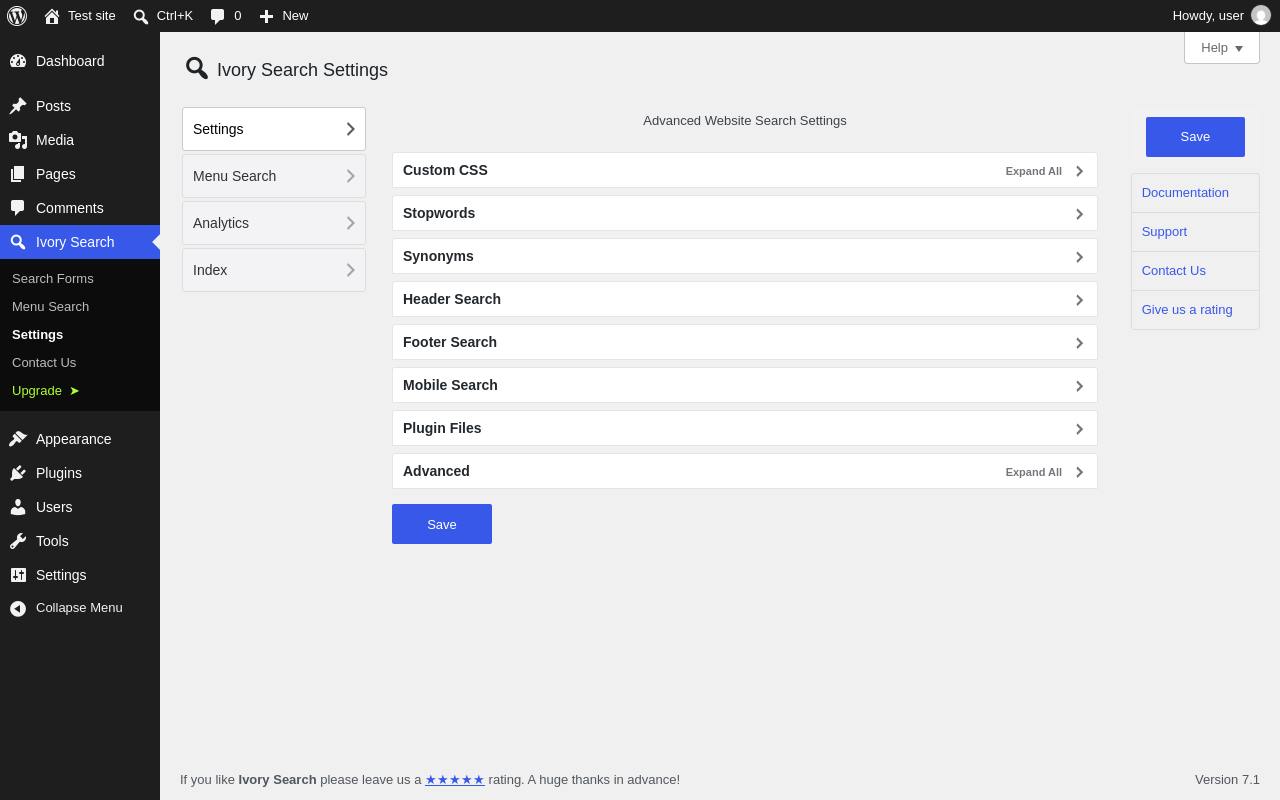
Task: Expand the Stopwords section chevron
Action: click(1079, 214)
